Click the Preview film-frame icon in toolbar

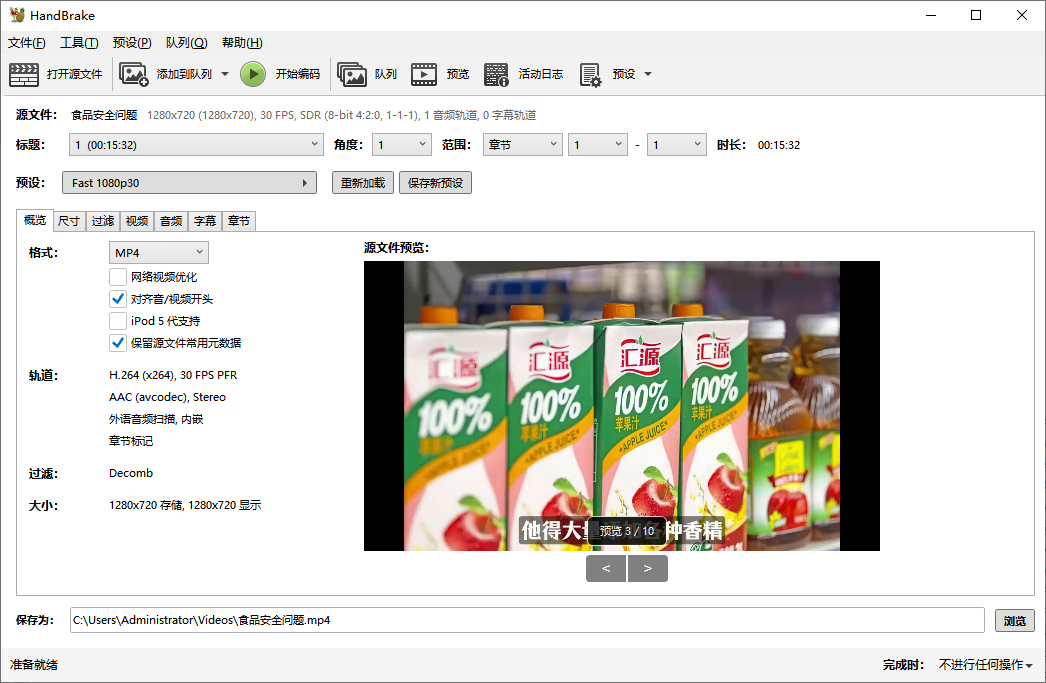(x=424, y=74)
